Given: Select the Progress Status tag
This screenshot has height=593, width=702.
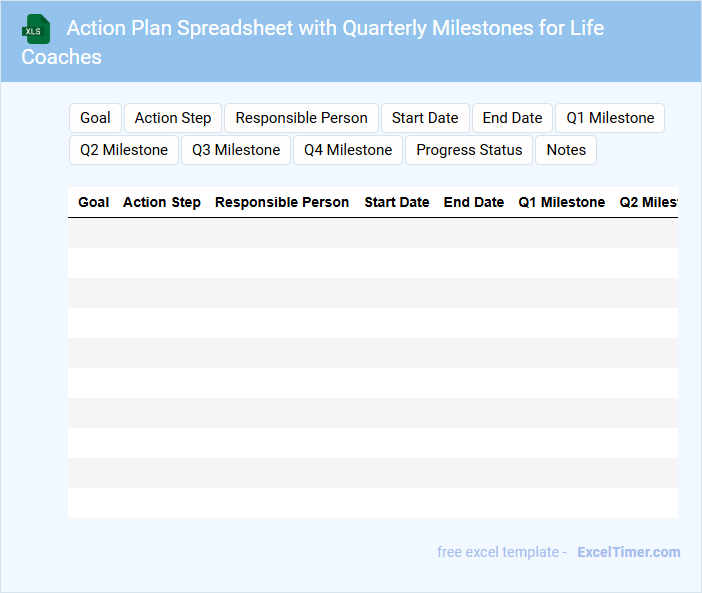Looking at the screenshot, I should [469, 150].
